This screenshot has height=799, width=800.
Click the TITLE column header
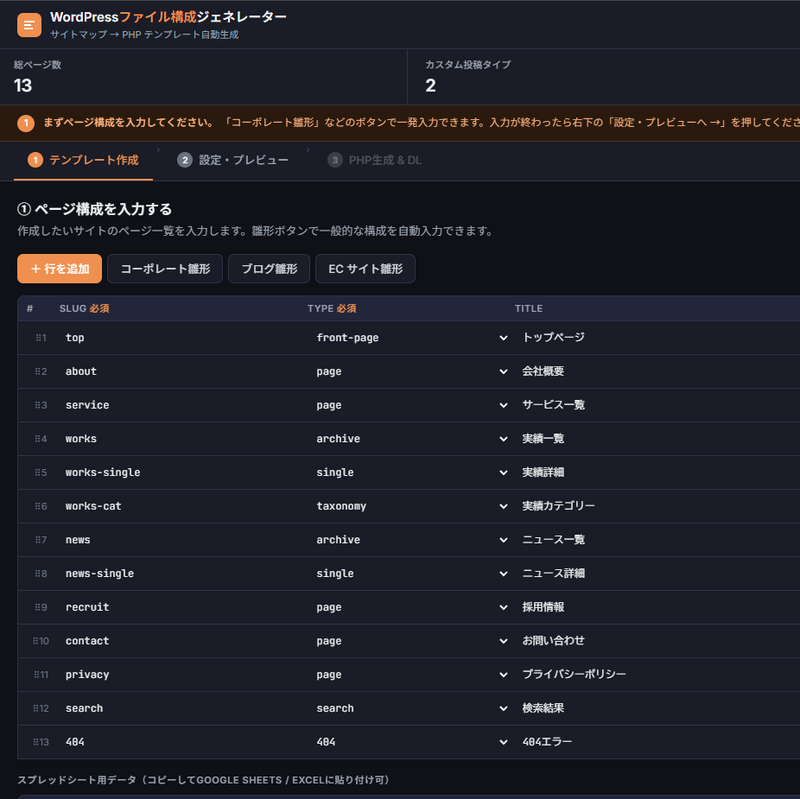(x=529, y=308)
